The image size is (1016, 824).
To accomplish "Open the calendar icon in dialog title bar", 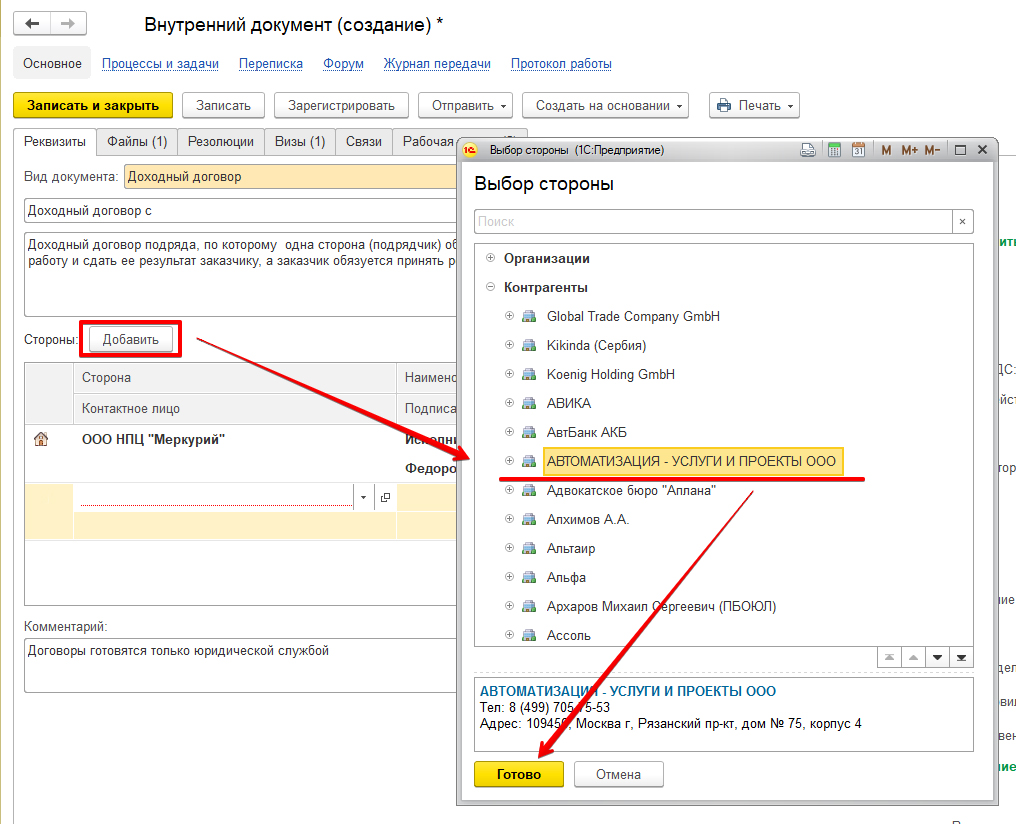I will (858, 150).
